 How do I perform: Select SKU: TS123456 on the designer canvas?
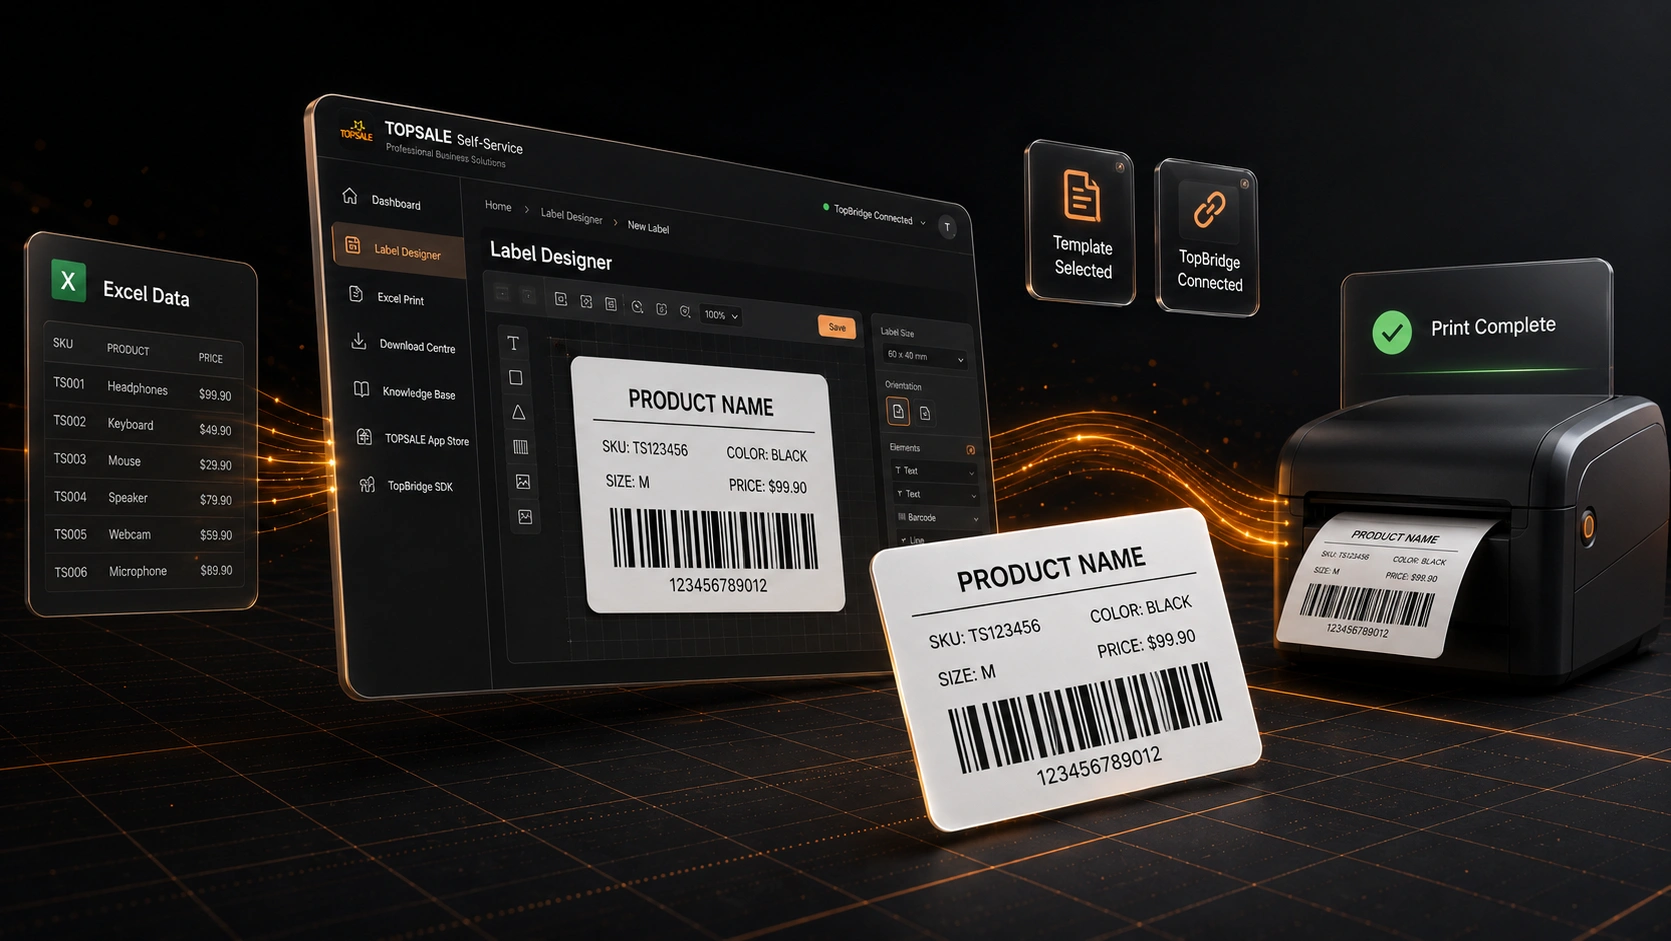tap(645, 449)
